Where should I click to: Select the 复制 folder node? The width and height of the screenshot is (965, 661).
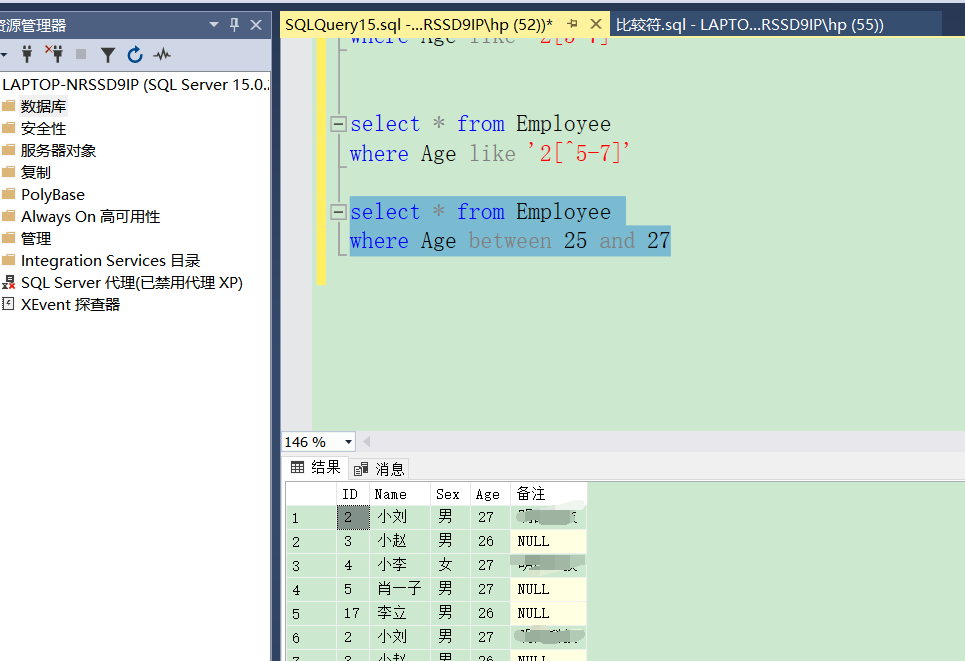coord(36,172)
